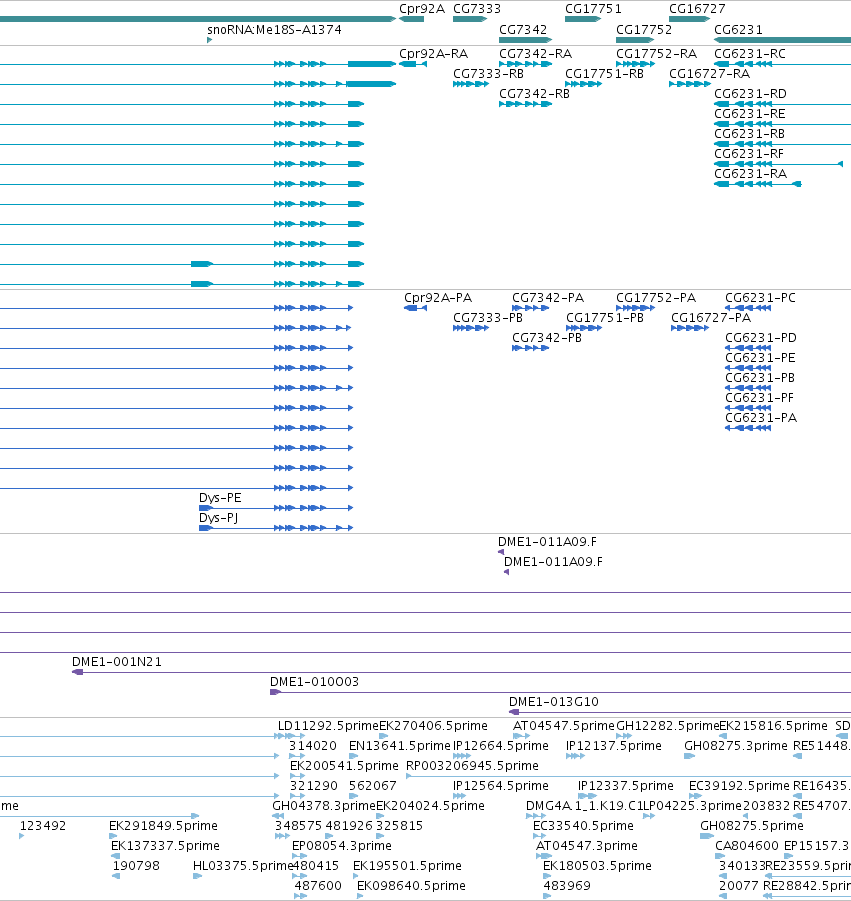Click the CG17751-RB transcript label
851x901 pixels.
[x=604, y=74]
